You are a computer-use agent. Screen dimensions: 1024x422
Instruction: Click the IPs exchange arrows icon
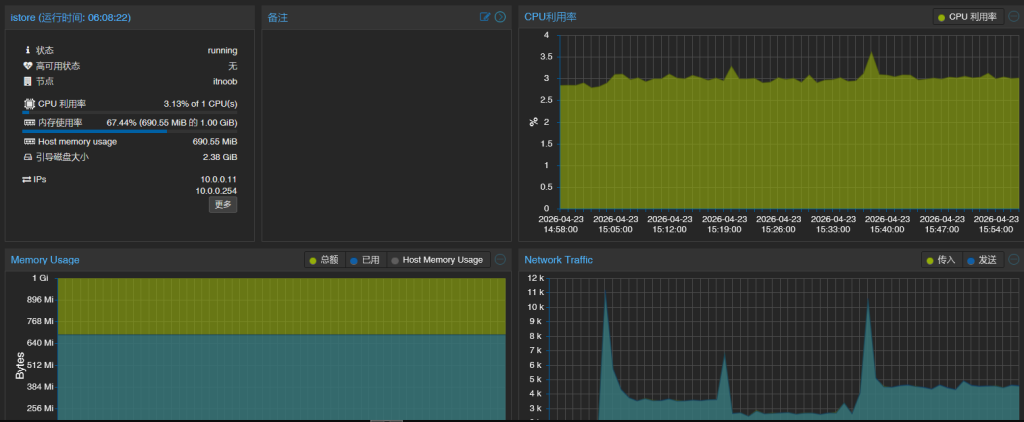tap(27, 179)
